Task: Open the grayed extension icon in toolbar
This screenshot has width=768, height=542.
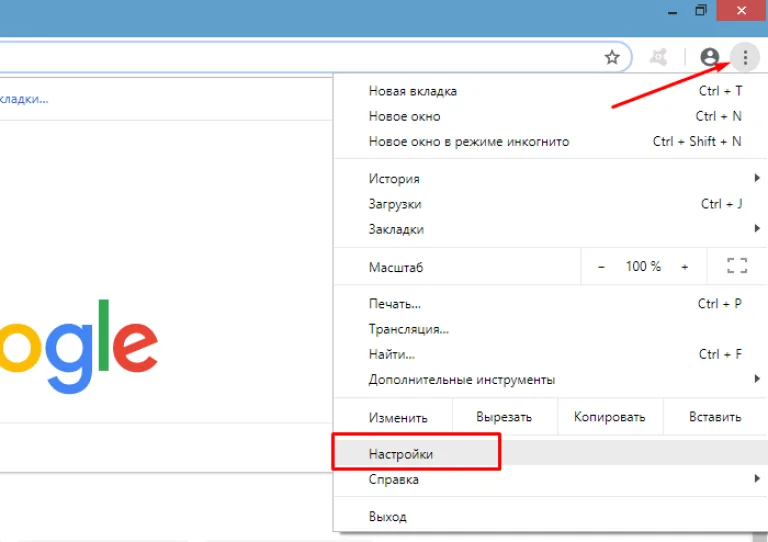Action: tap(658, 57)
